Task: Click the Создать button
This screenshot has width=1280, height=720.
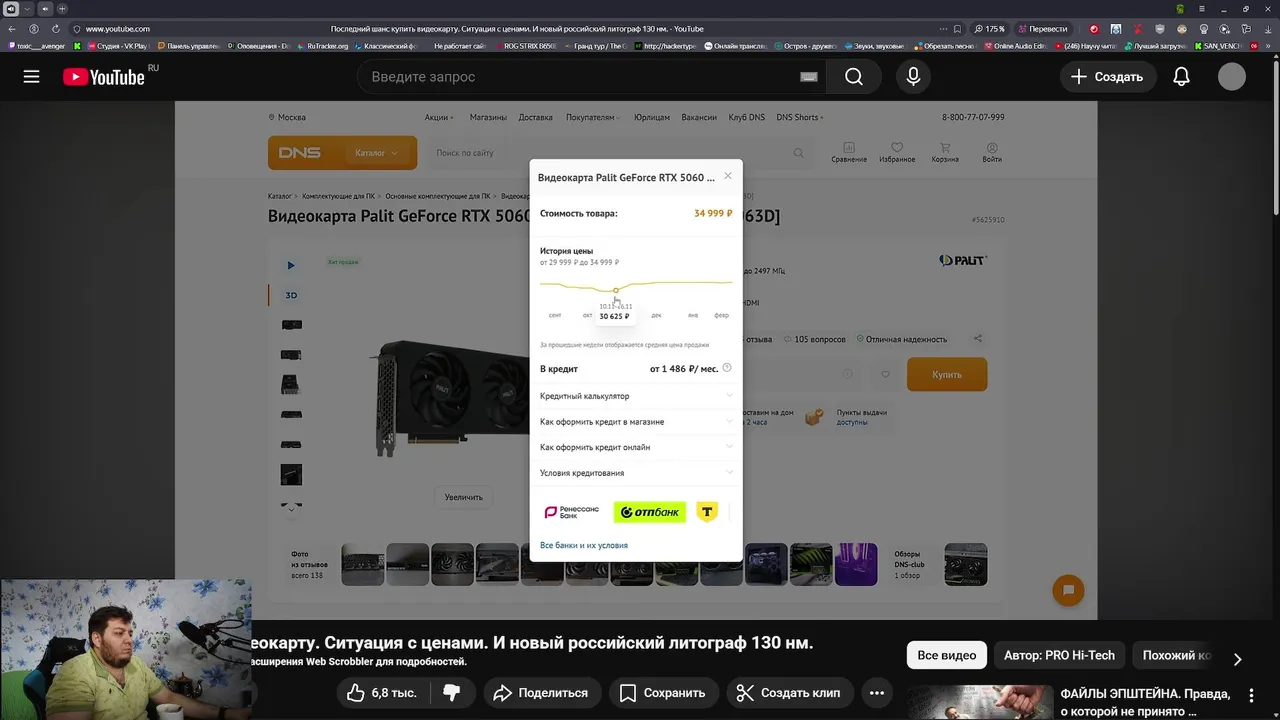Action: (1108, 77)
